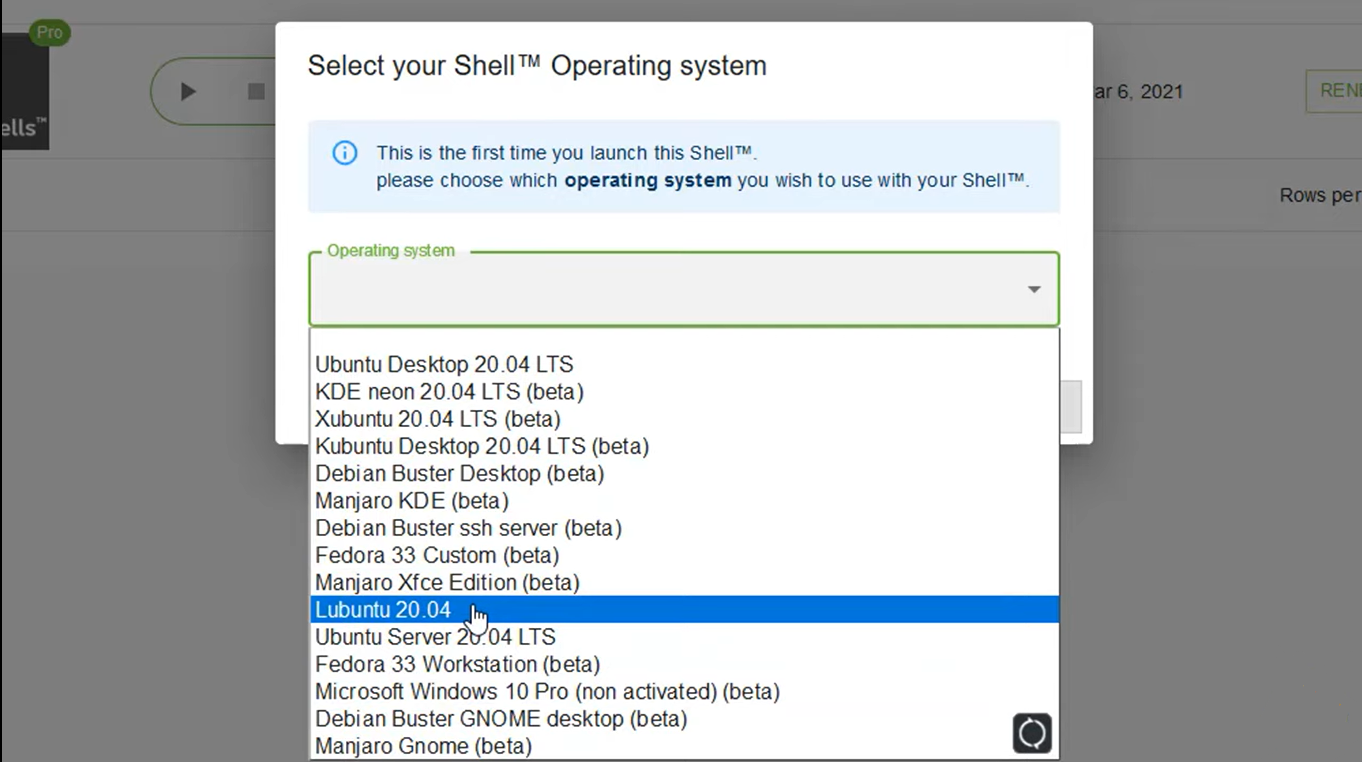Viewport: 1362px width, 762px height.
Task: Choose Fedora 33 Workstation beta
Action: tap(457, 664)
